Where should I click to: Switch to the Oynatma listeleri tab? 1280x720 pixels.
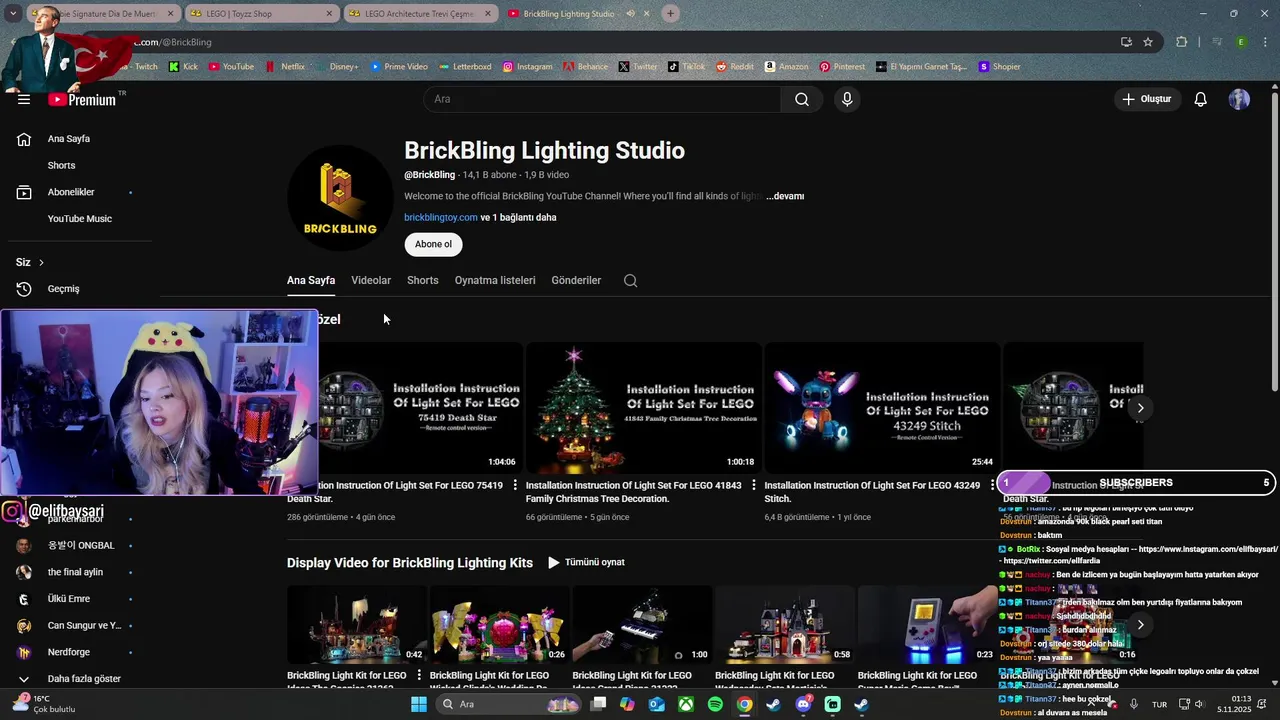coord(495,280)
